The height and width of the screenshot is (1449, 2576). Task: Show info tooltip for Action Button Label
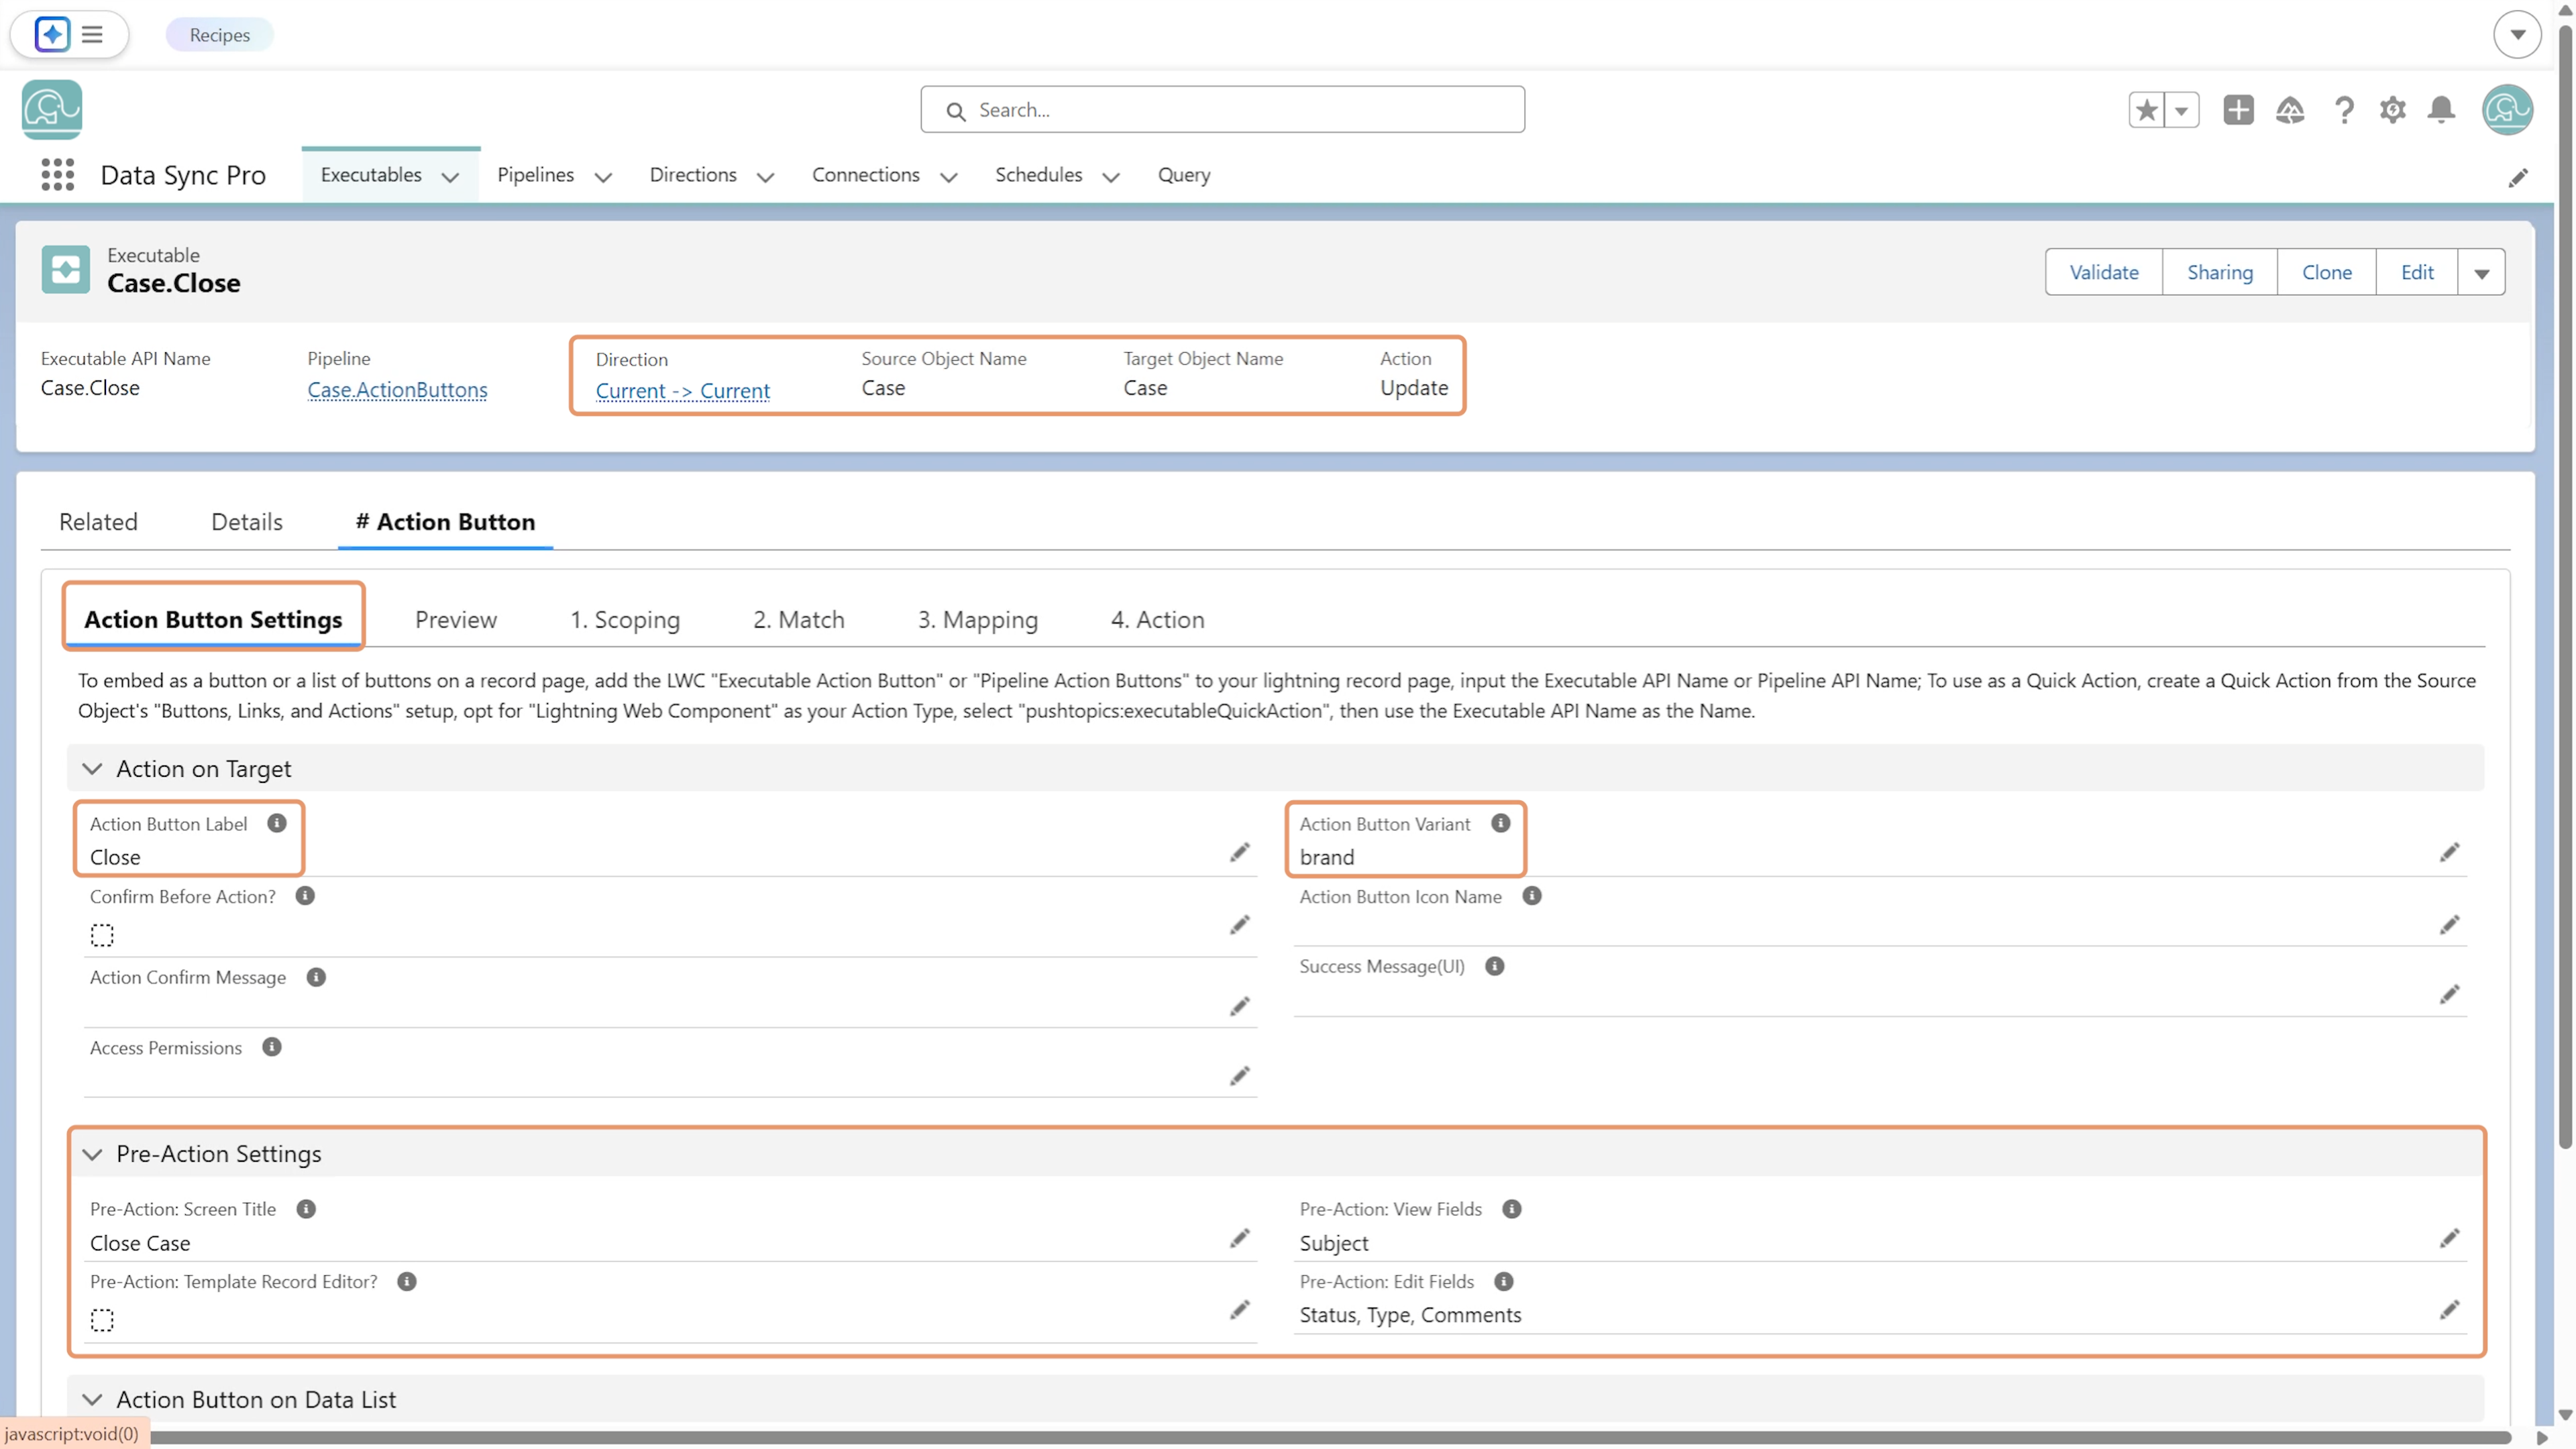[277, 823]
